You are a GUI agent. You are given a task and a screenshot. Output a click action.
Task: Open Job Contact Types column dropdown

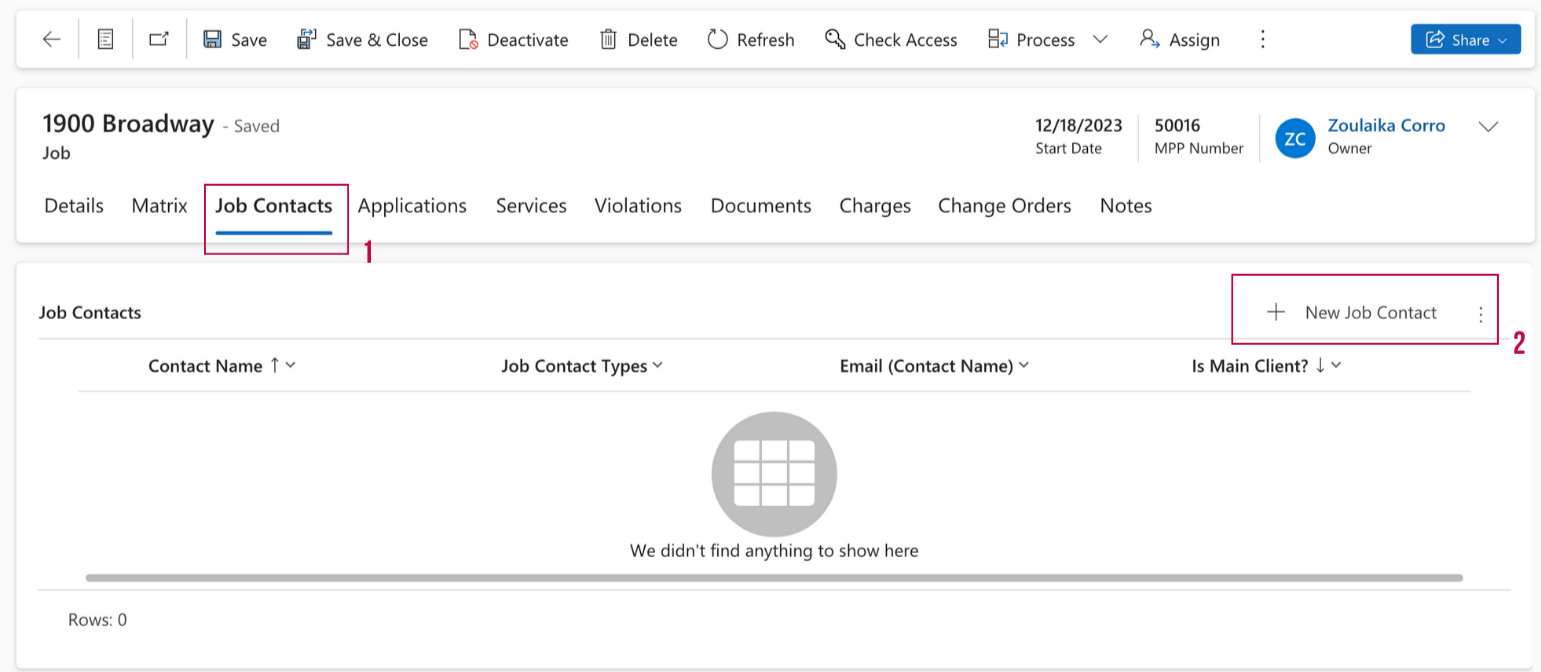[658, 366]
